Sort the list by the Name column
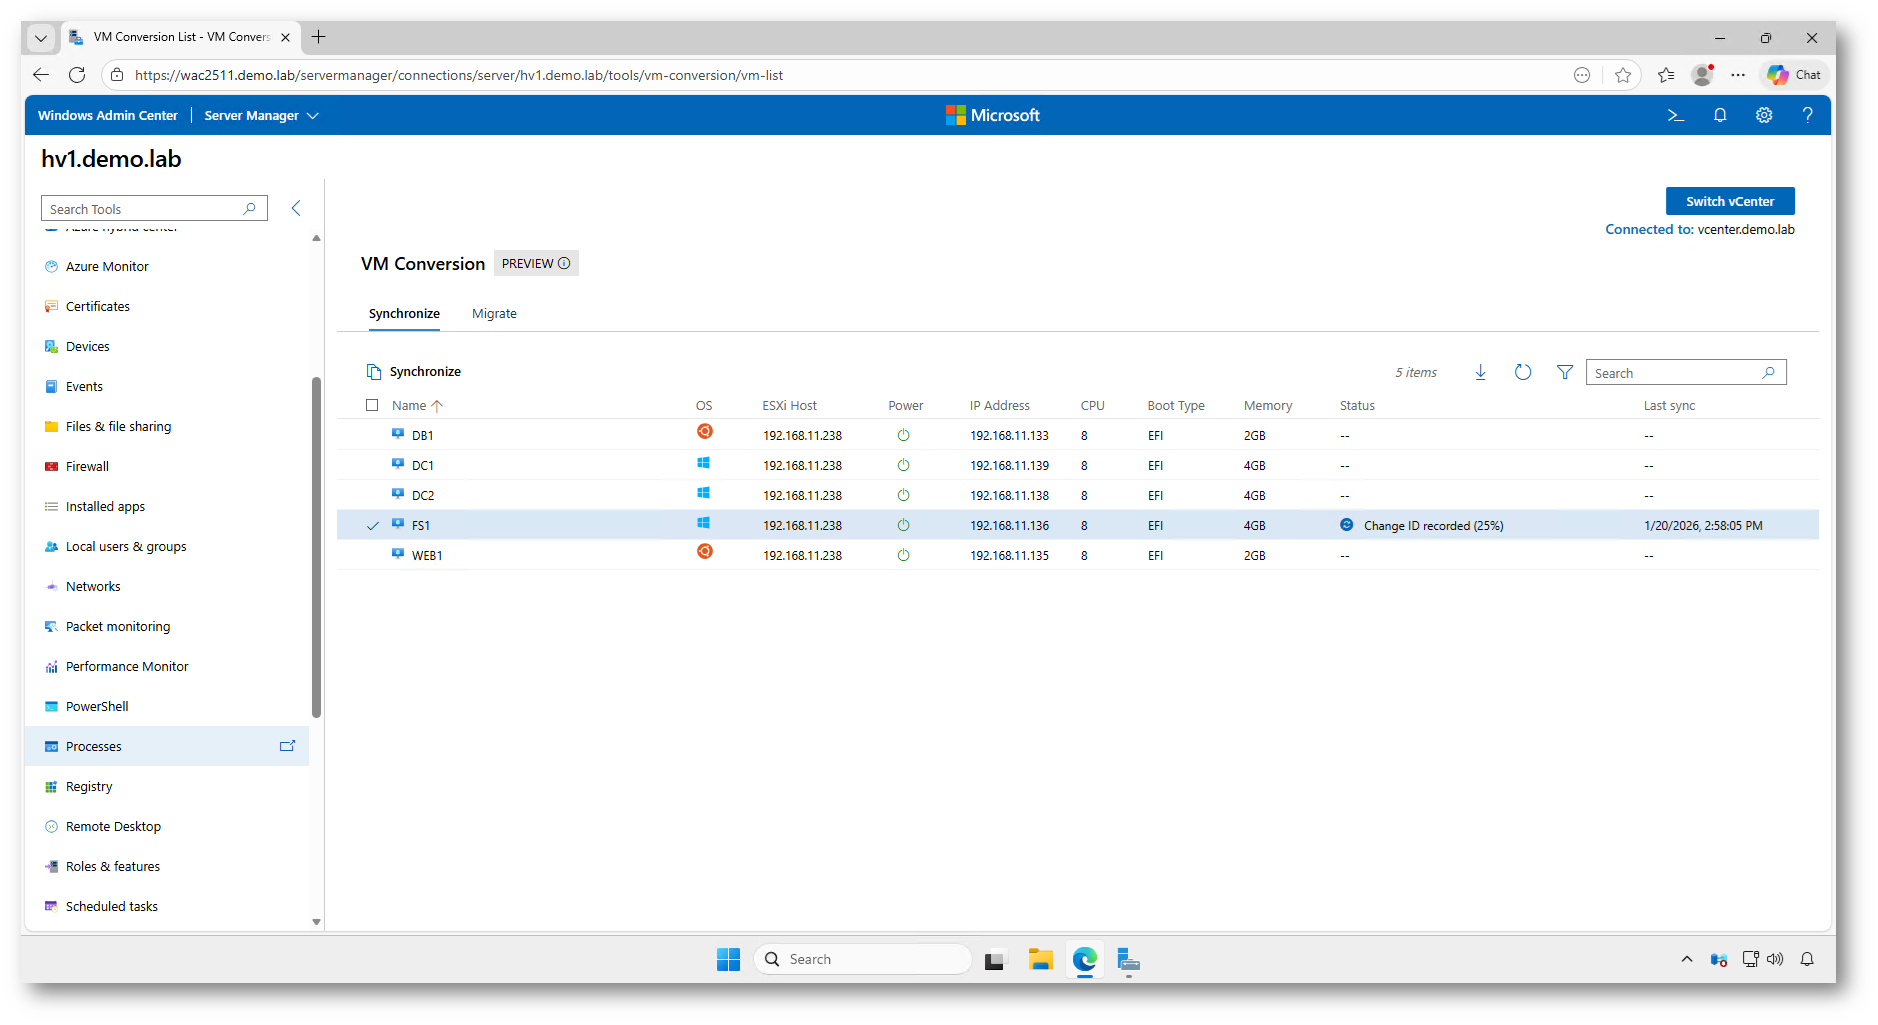Viewport: 1878px width, 1025px height. (x=409, y=406)
